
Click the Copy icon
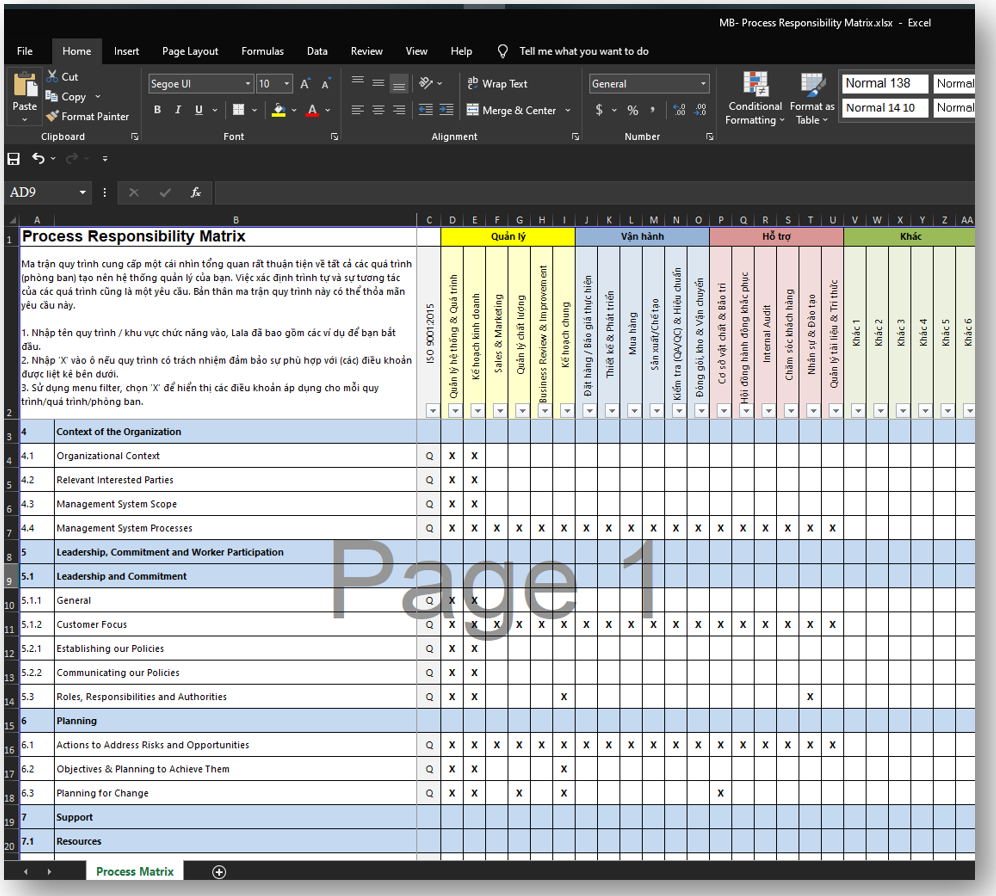52,97
